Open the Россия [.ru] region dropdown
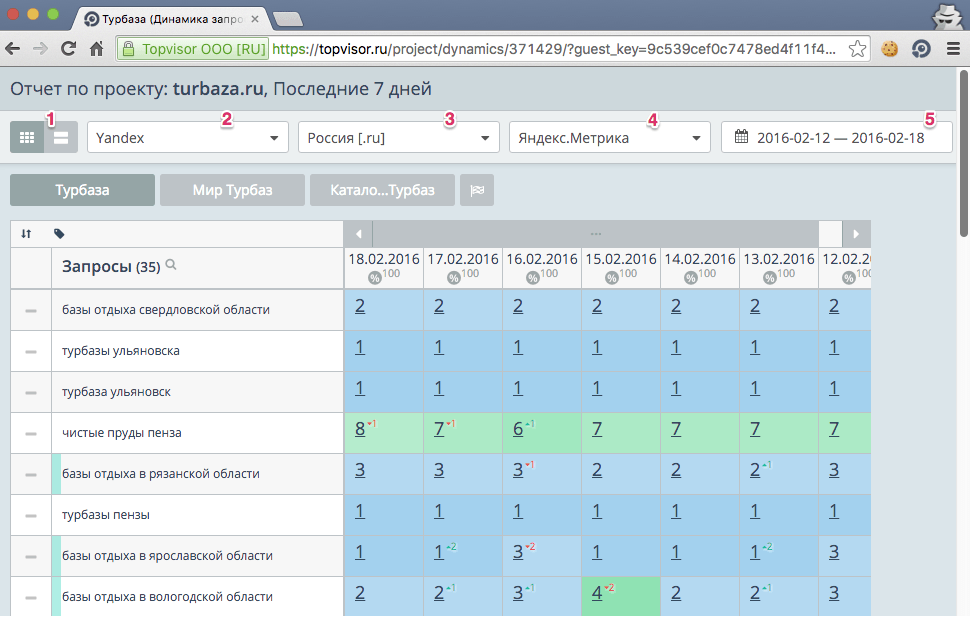The height and width of the screenshot is (617, 970). pyautogui.click(x=399, y=137)
